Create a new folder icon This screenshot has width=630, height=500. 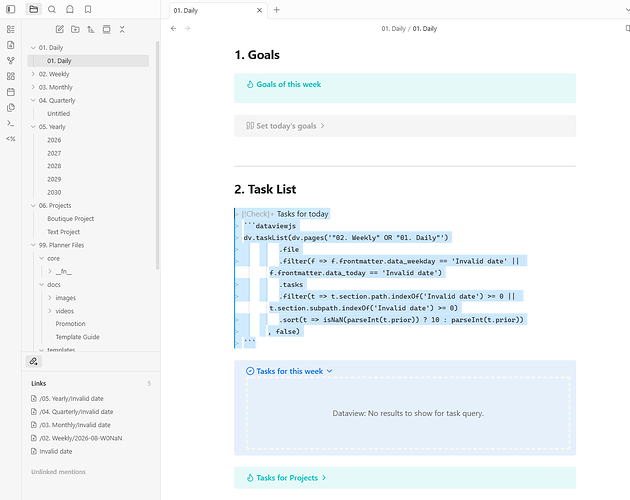point(75,29)
